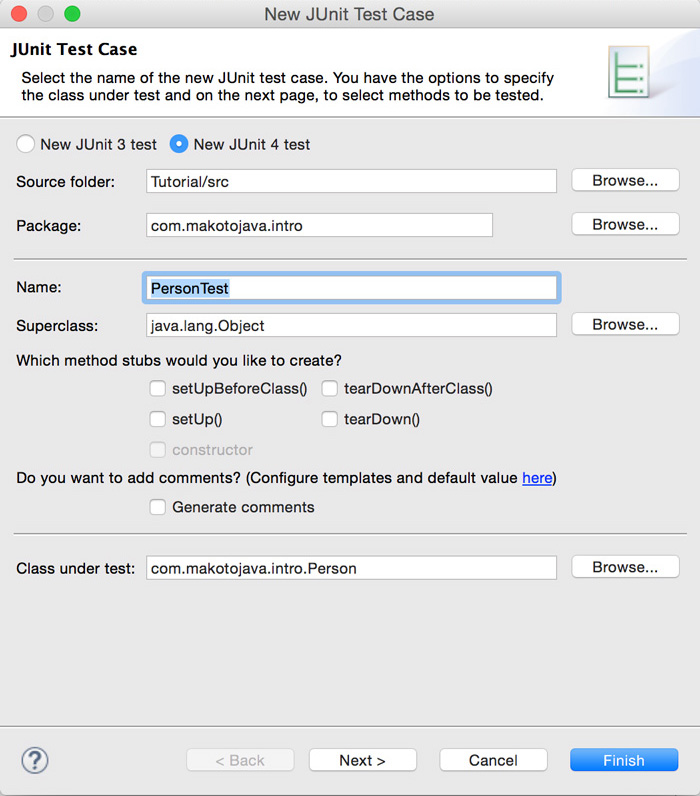This screenshot has height=796, width=700.
Task: Browse for the Class under test
Action: coord(625,567)
